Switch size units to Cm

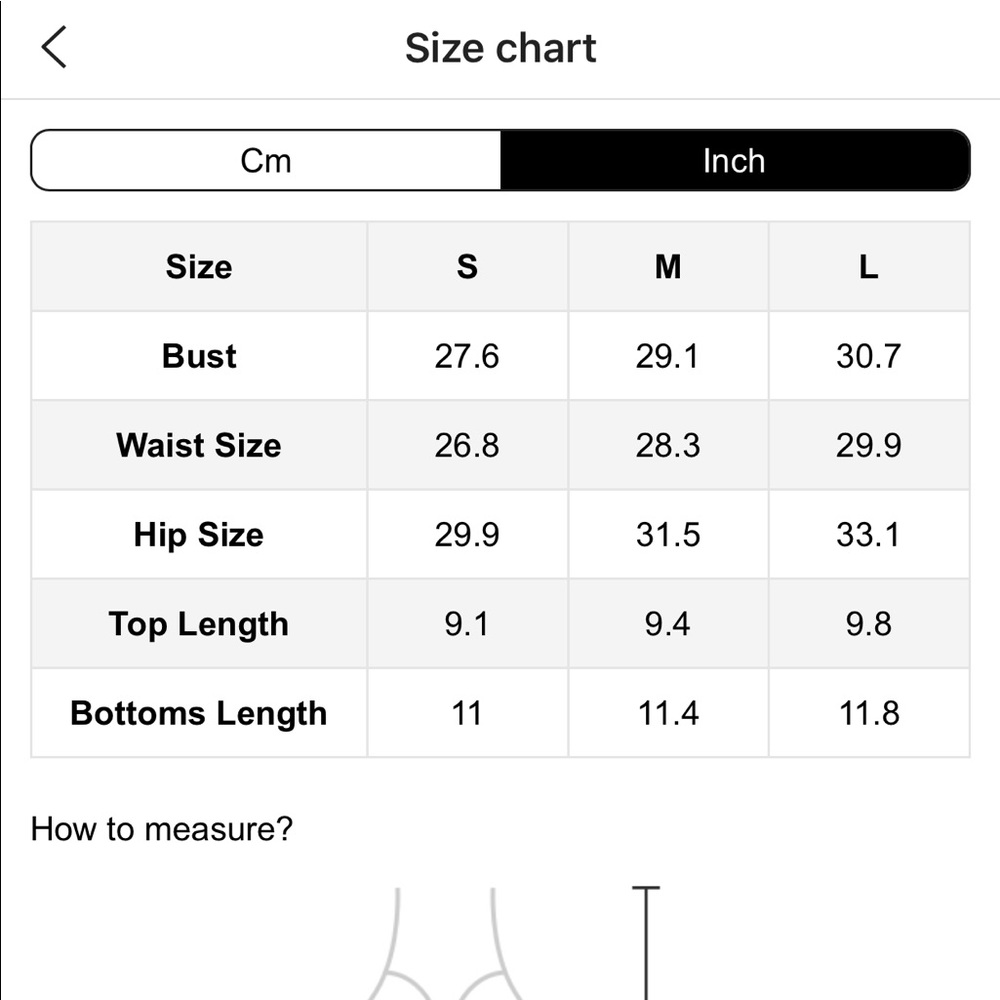266,160
